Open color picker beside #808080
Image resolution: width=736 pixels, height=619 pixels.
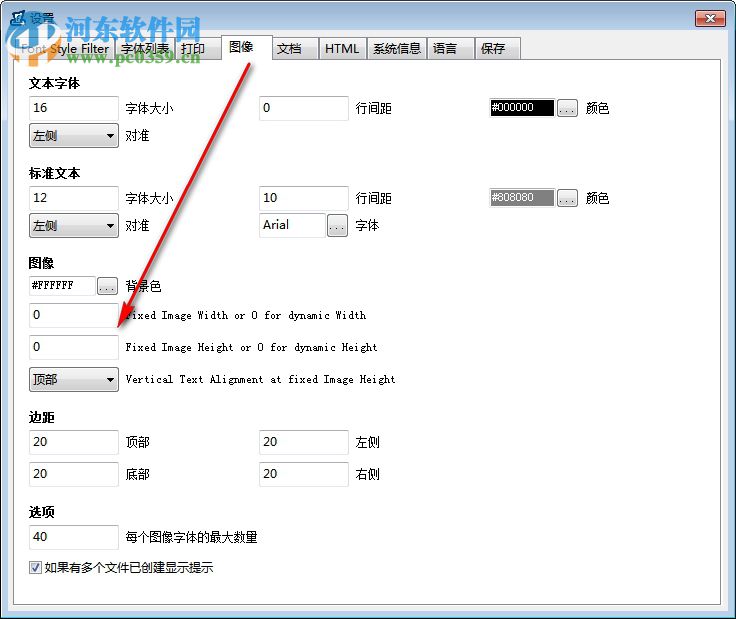click(567, 199)
